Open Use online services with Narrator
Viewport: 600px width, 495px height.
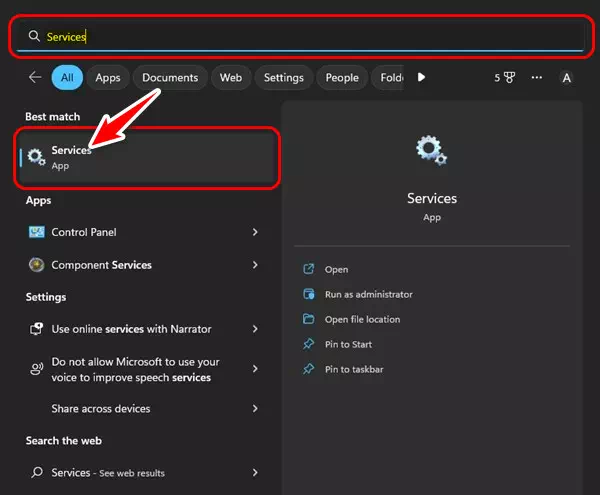coord(143,329)
